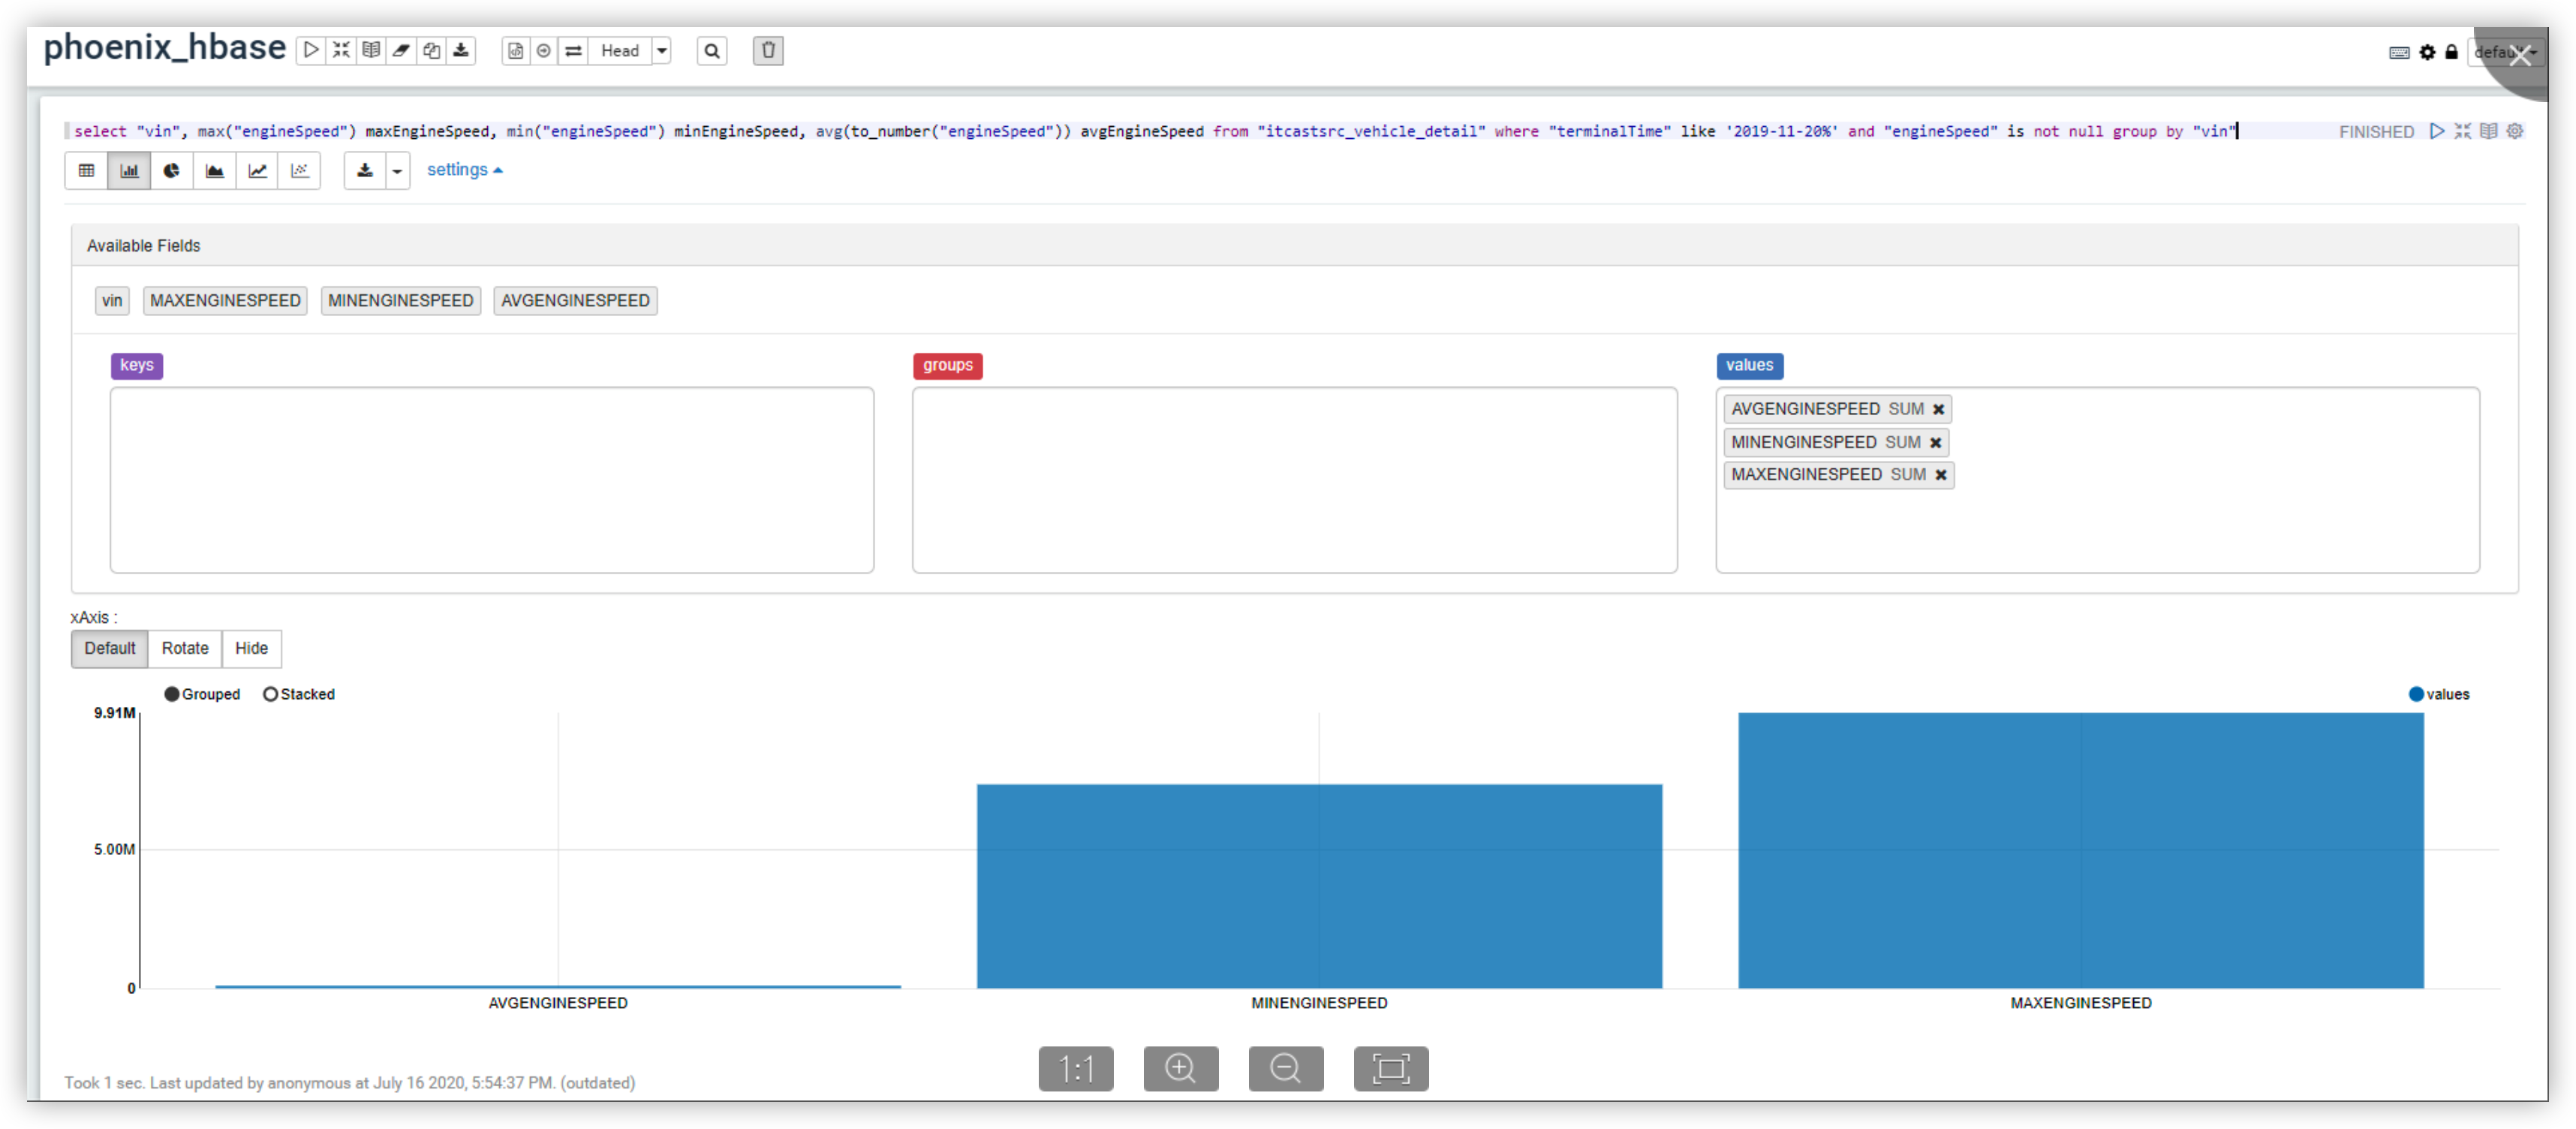Open the Head revision dropdown
This screenshot has height=1129, width=2576.
click(x=662, y=51)
